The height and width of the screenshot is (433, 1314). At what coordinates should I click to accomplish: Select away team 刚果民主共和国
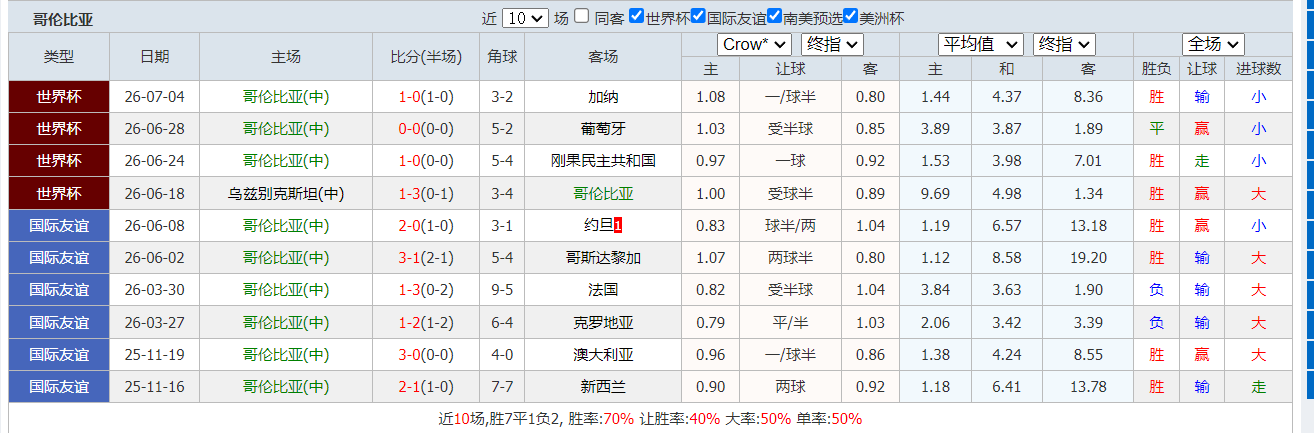[x=603, y=161]
